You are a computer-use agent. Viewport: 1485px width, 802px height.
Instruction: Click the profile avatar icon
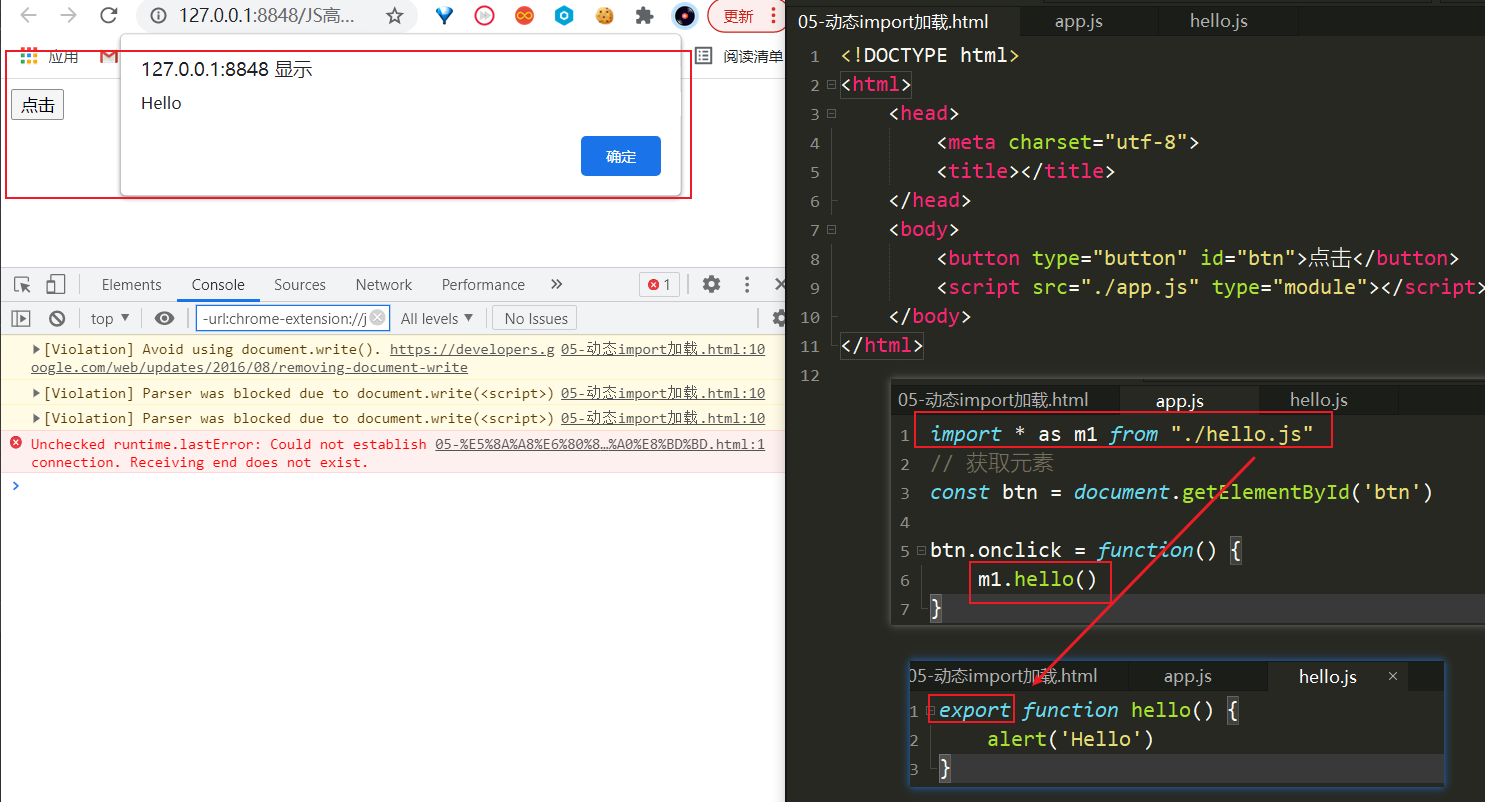(684, 16)
